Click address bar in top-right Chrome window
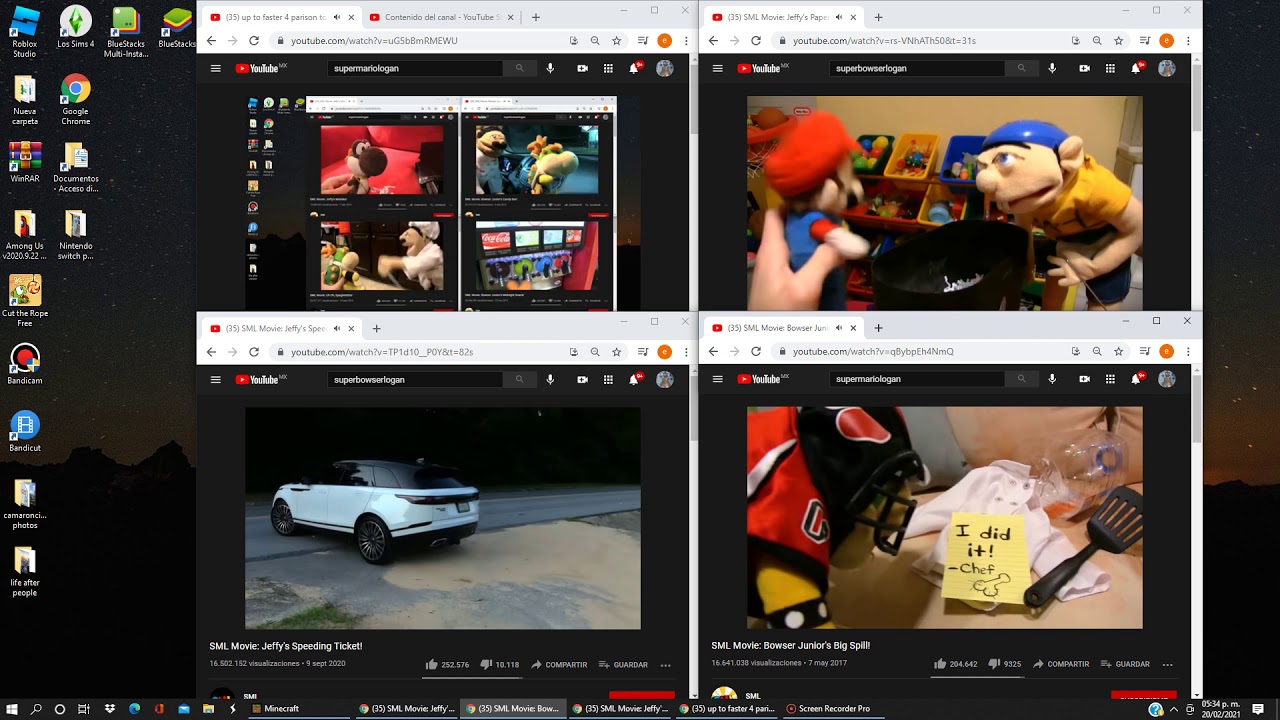Image resolution: width=1280 pixels, height=720 pixels. pos(920,41)
